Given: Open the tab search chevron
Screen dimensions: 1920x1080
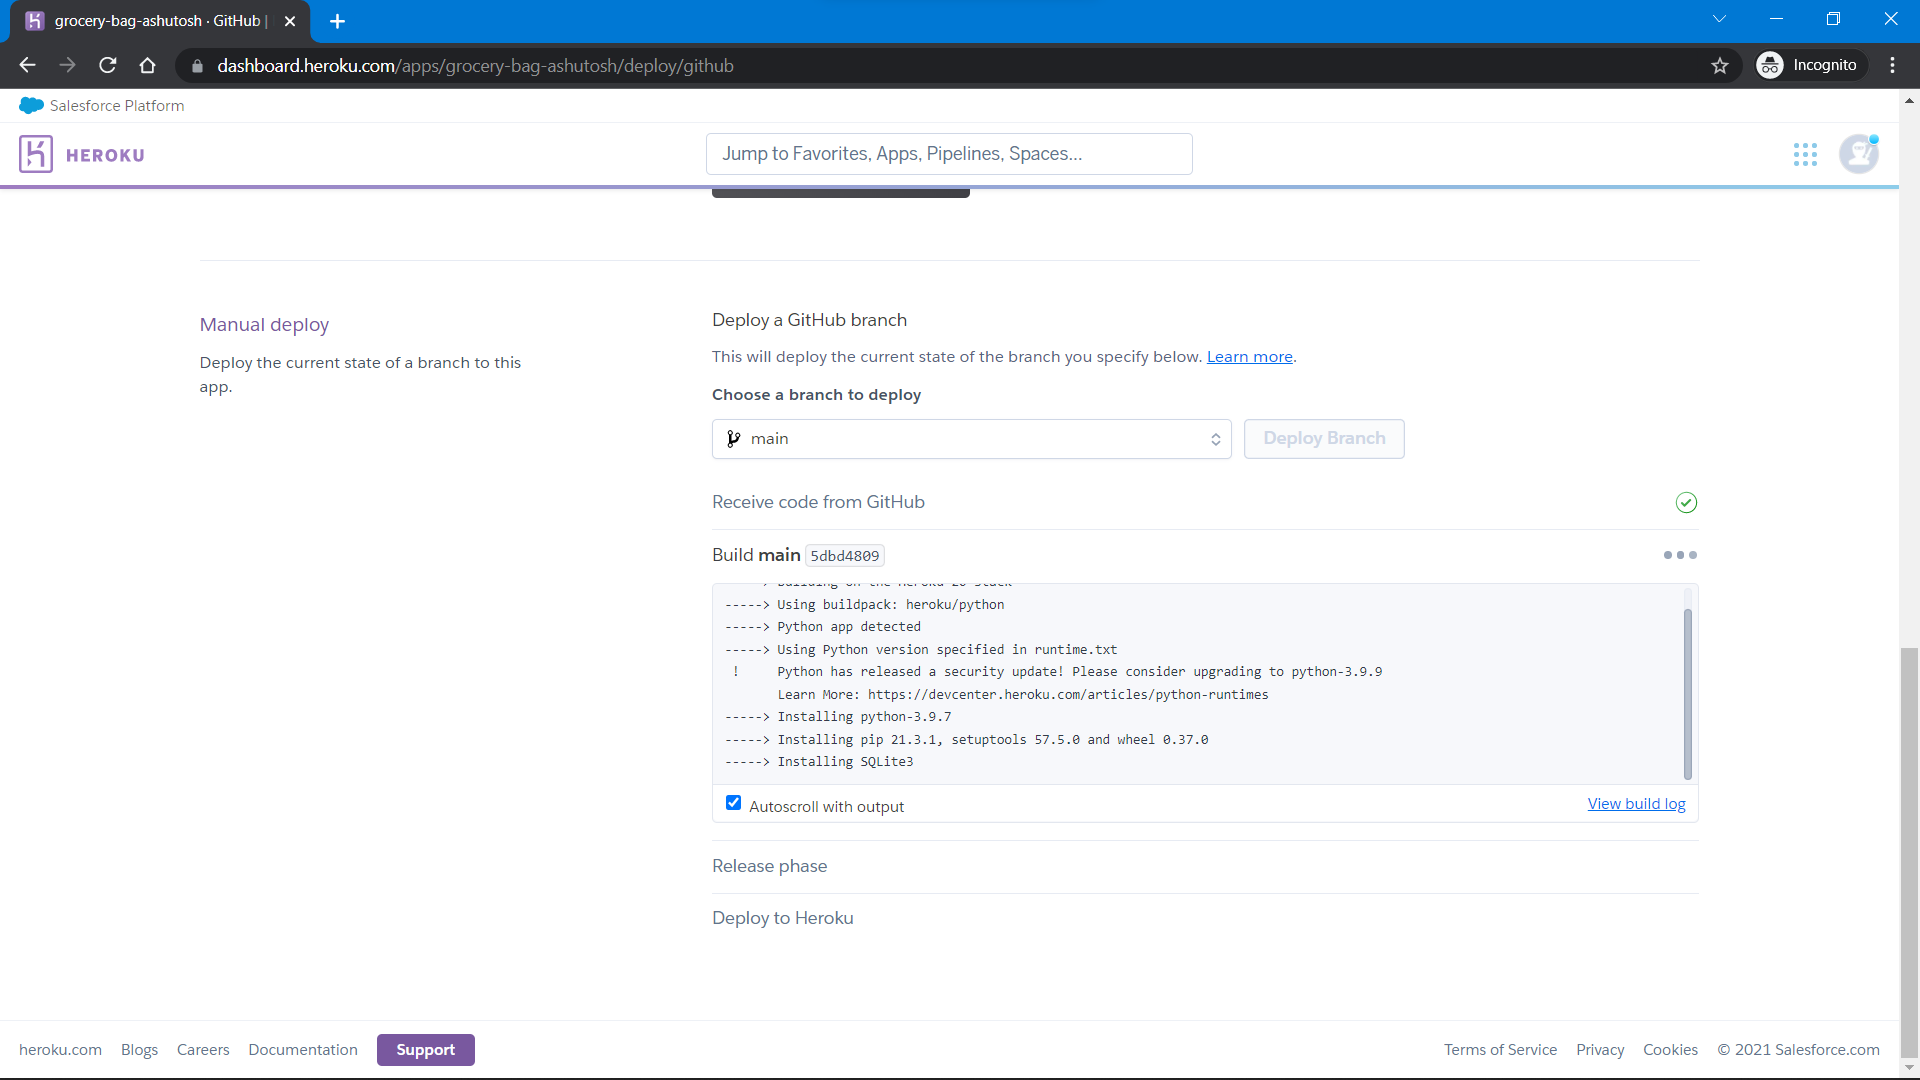Looking at the screenshot, I should click(x=1719, y=19).
